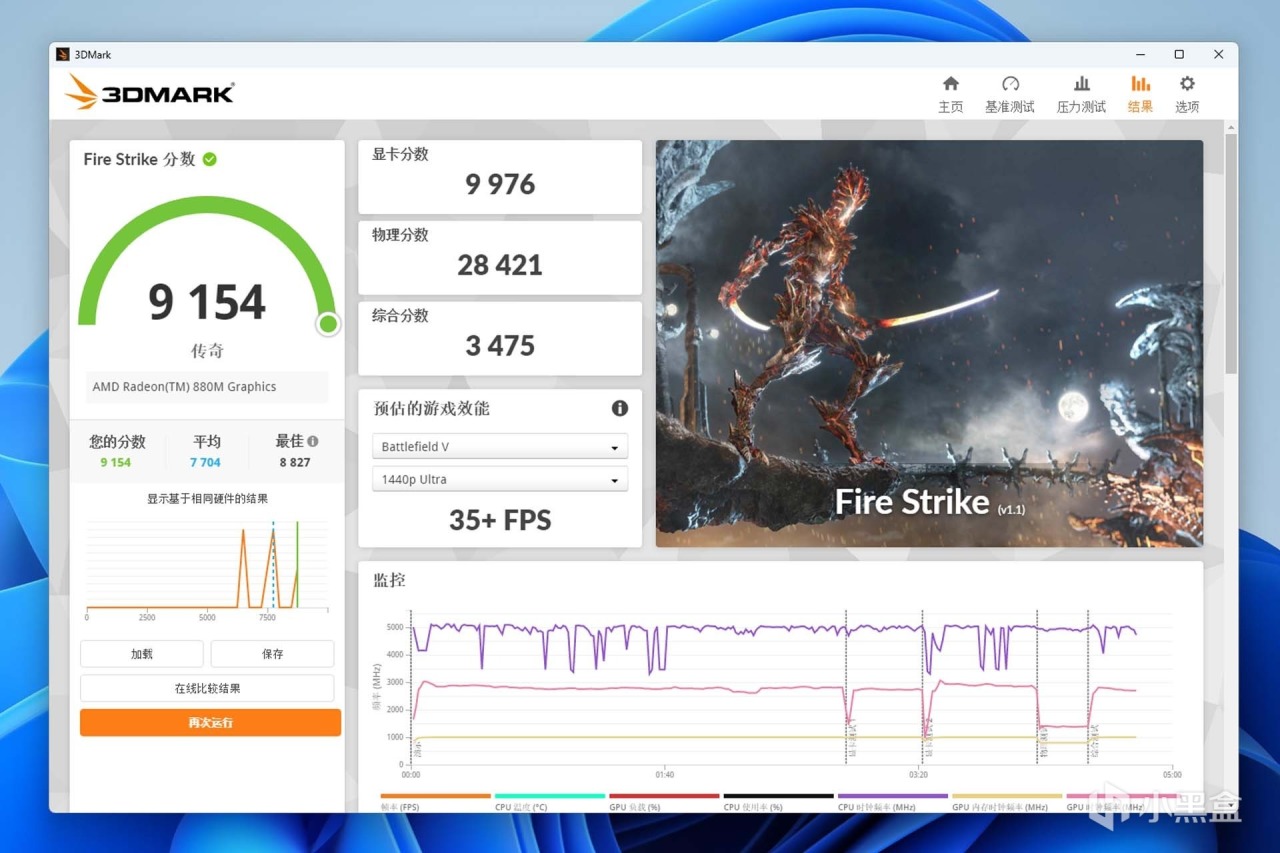The image size is (1280, 853).
Task: Click the 35+ FPS estimate
Action: tap(500, 520)
